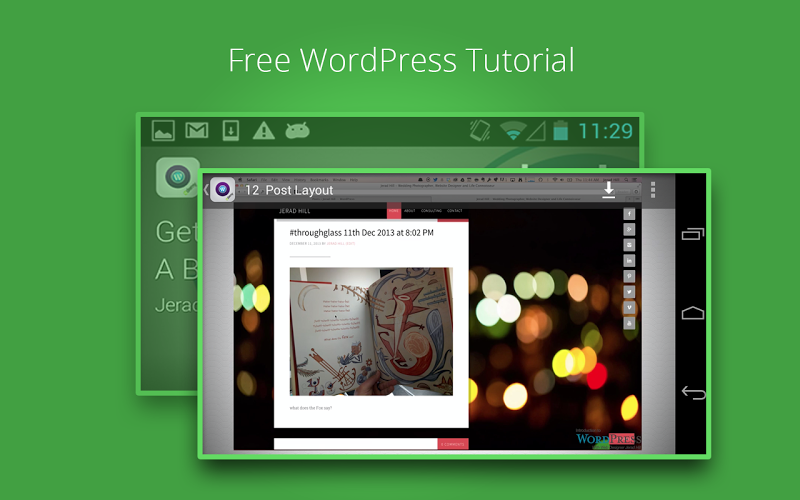Tap the WordPress app icon beside '12 Post Layout'
This screenshot has height=500, width=800.
click(x=222, y=190)
